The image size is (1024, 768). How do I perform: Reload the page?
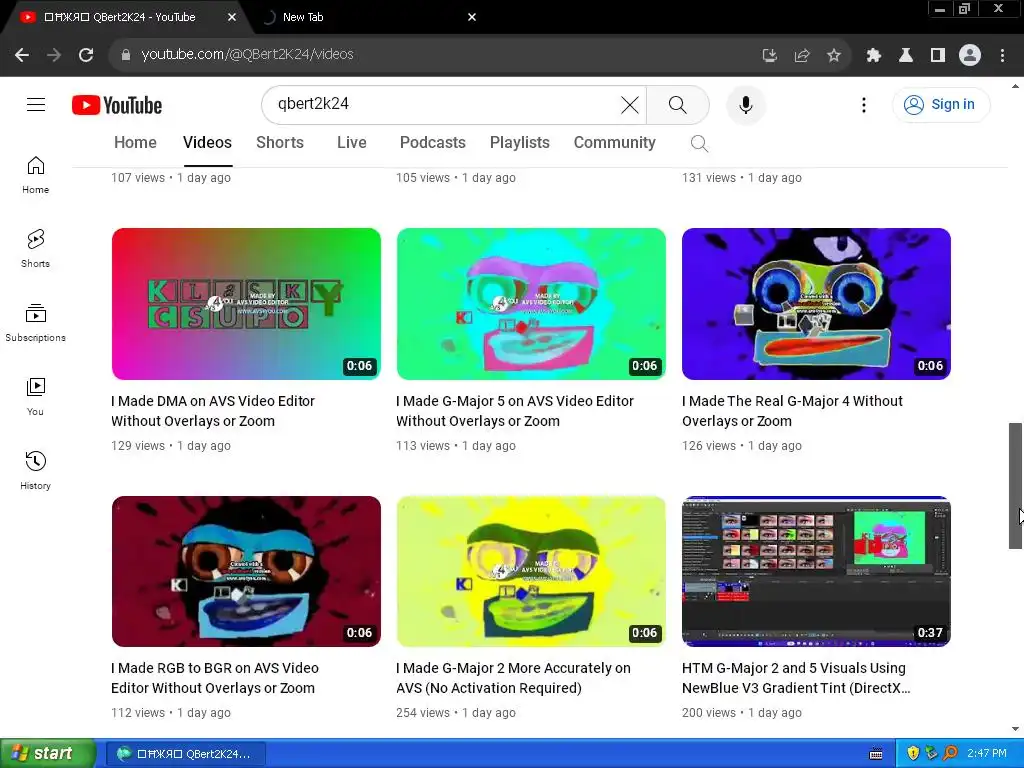86,55
